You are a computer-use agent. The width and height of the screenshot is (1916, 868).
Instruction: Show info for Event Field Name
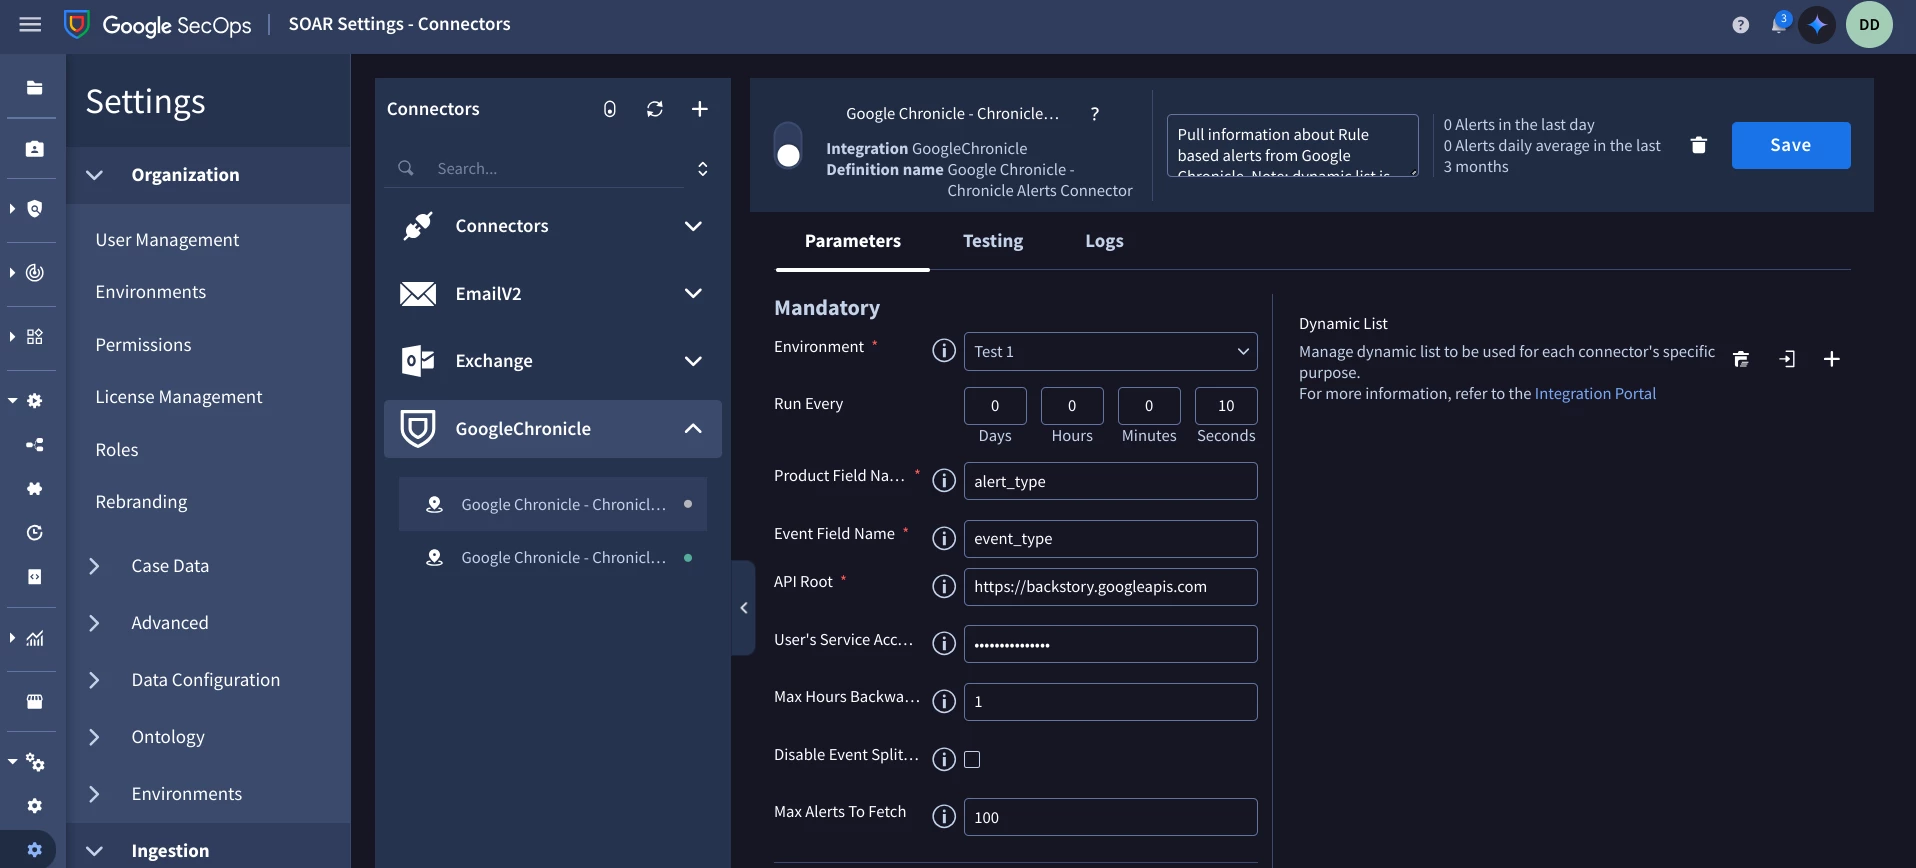pyautogui.click(x=943, y=539)
